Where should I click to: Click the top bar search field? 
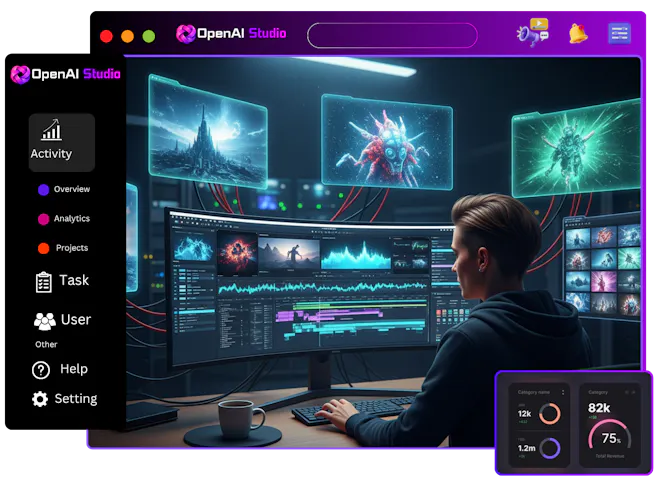(392, 35)
